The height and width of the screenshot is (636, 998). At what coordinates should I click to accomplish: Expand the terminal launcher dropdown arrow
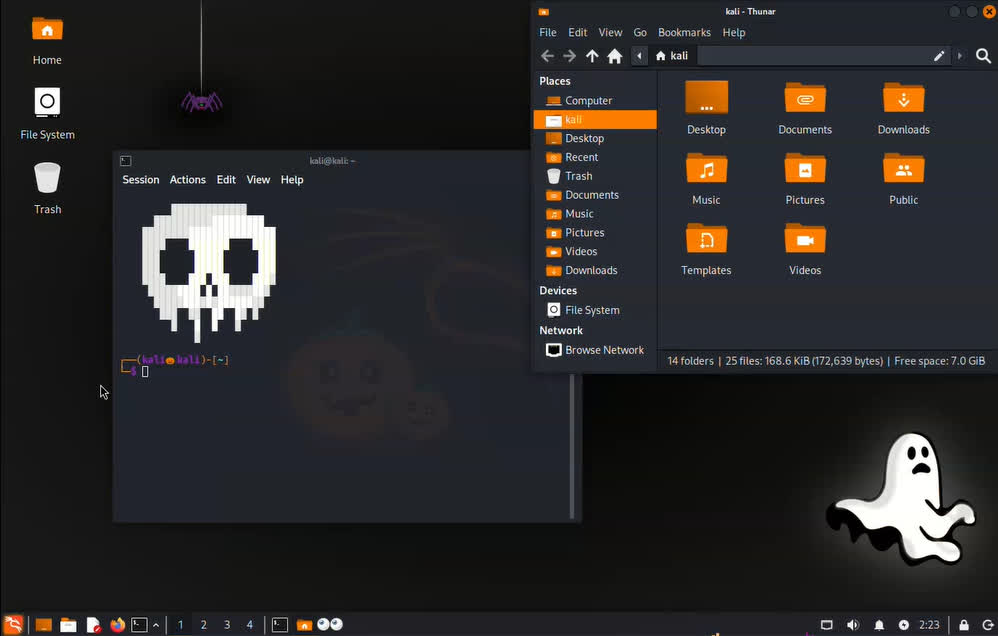pos(156,625)
